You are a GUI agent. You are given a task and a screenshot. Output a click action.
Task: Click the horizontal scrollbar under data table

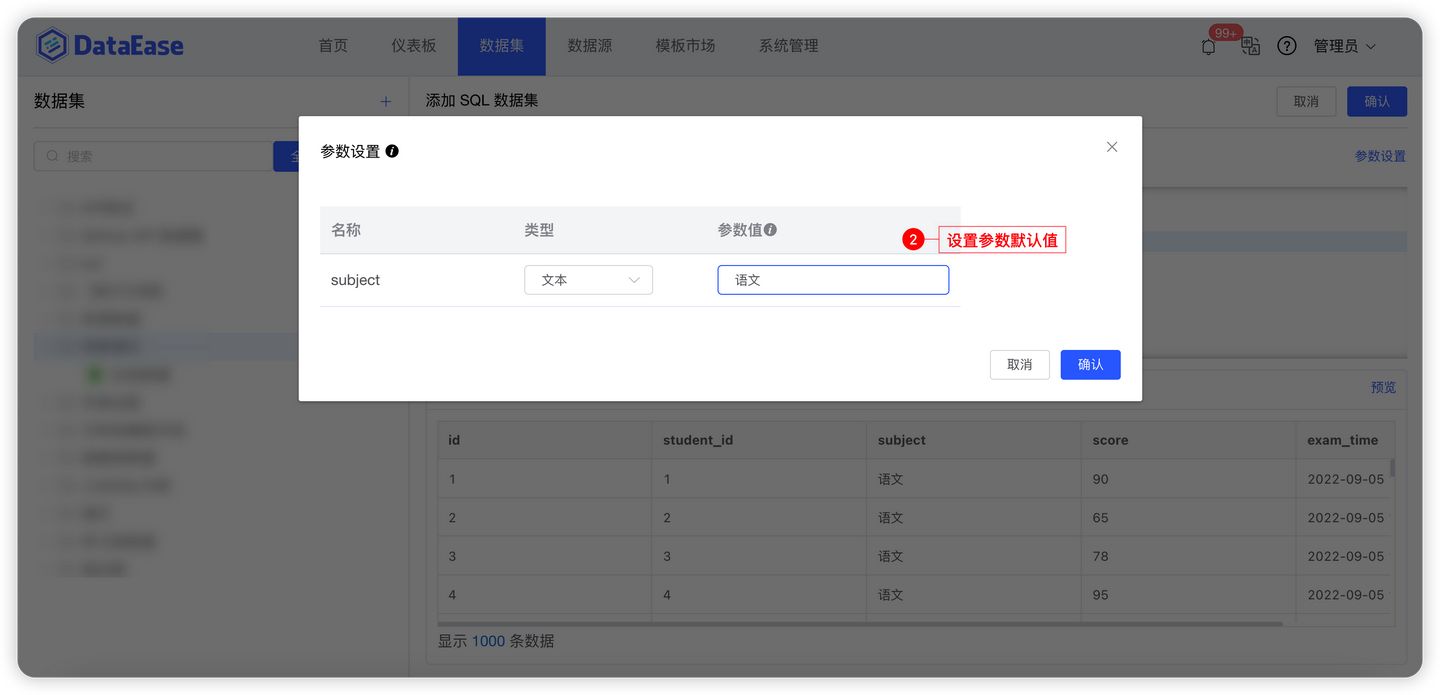[860, 624]
